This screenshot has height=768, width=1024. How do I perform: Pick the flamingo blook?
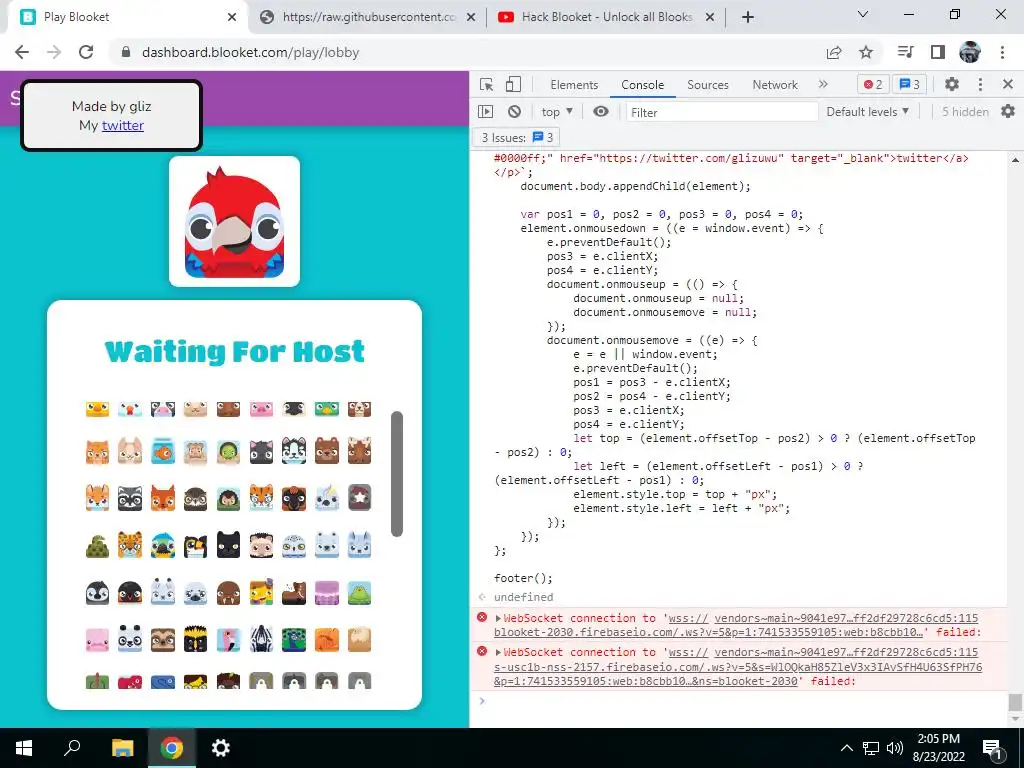click(x=229, y=639)
